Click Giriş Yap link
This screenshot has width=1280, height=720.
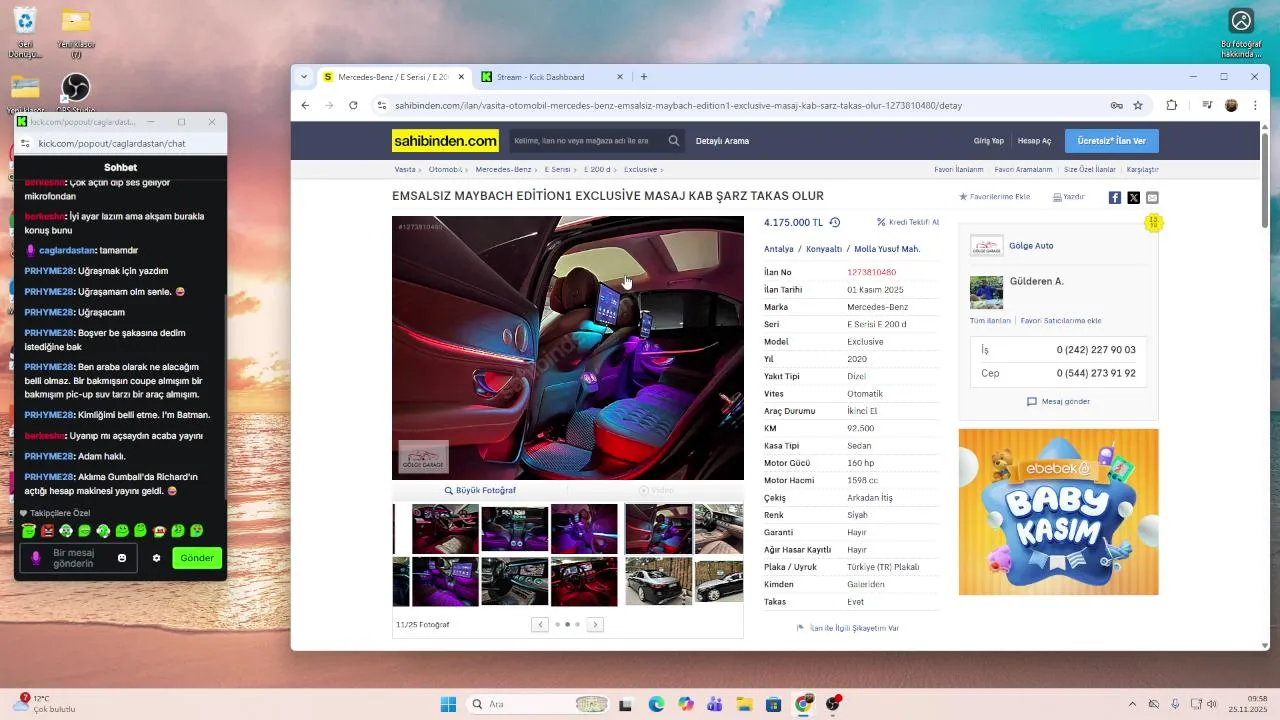(x=989, y=141)
